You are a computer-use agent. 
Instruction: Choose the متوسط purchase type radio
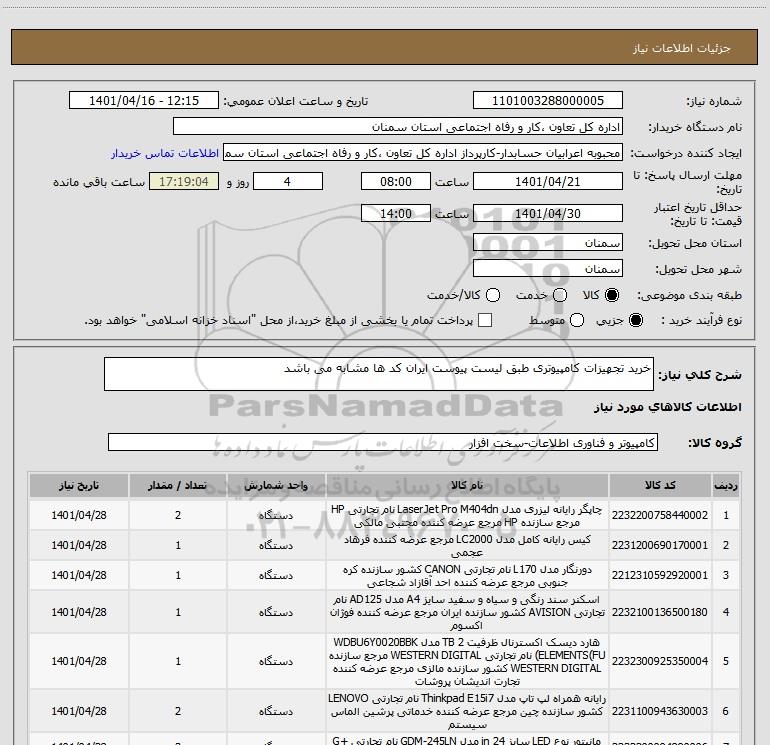(x=577, y=320)
